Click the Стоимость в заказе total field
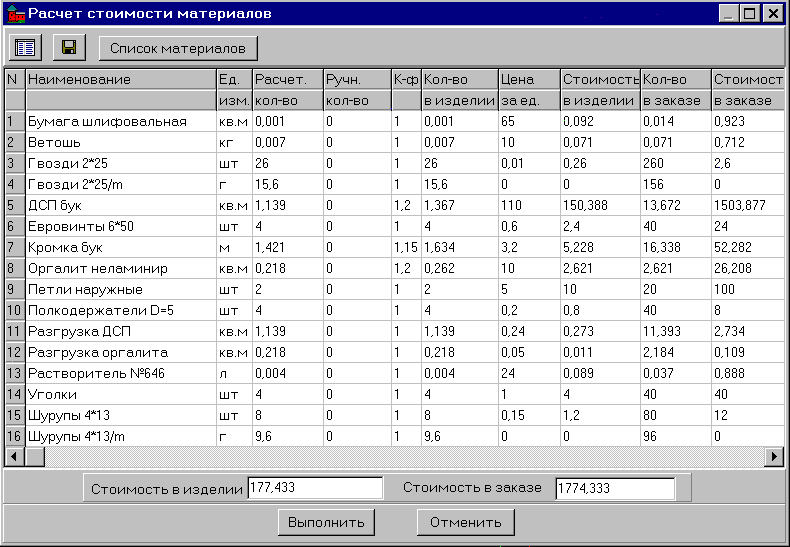The width and height of the screenshot is (790, 547). 615,488
